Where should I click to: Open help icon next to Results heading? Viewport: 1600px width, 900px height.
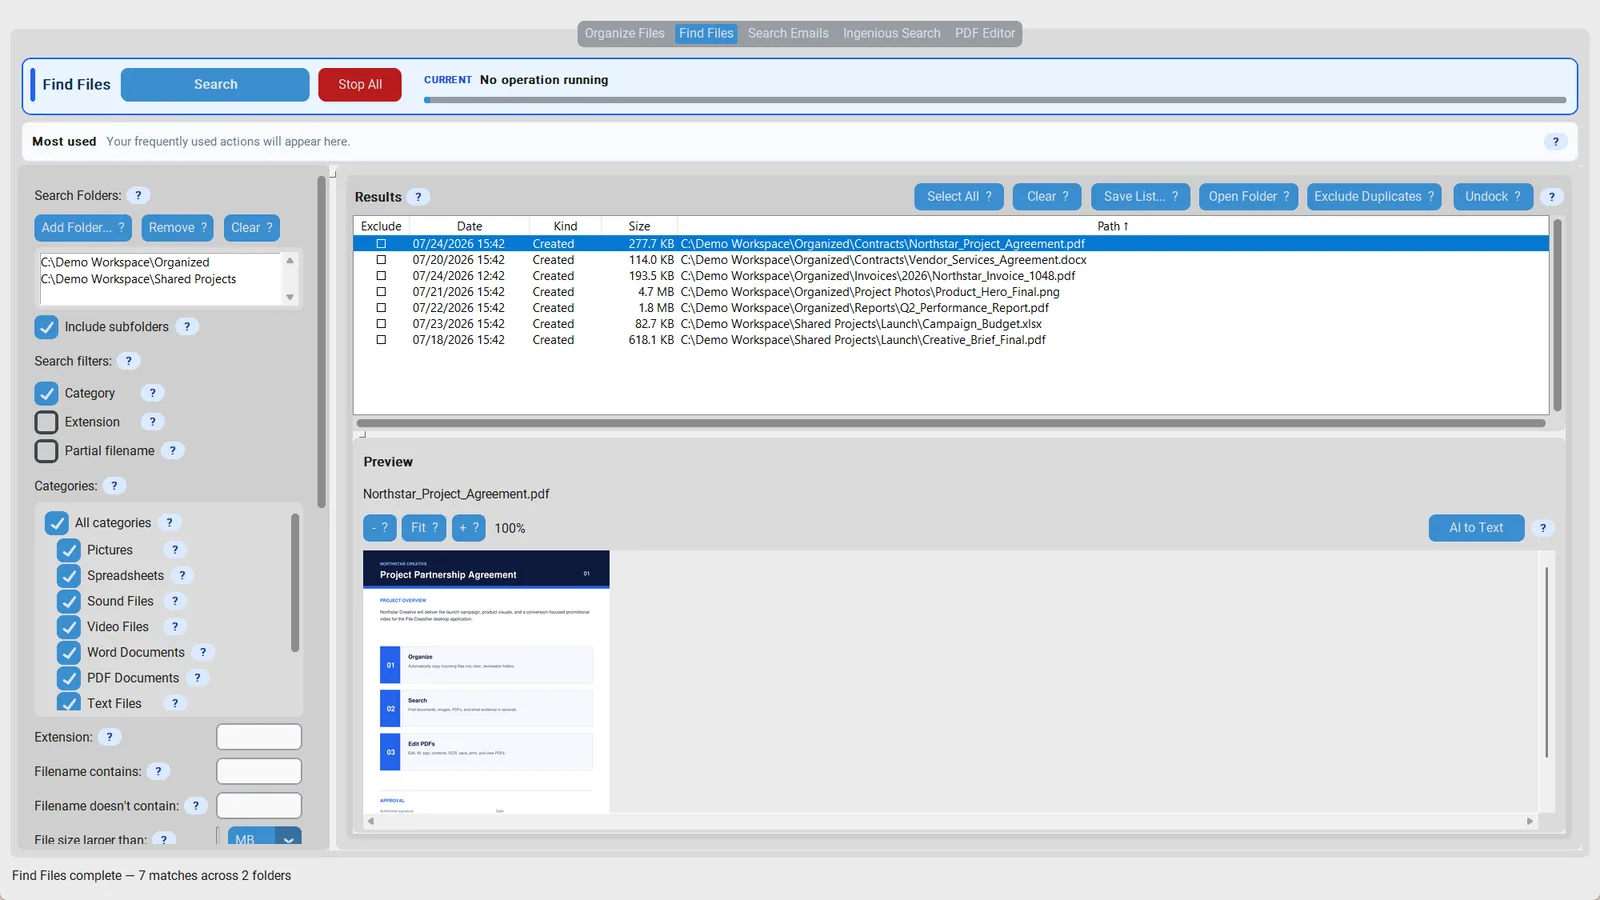point(419,197)
